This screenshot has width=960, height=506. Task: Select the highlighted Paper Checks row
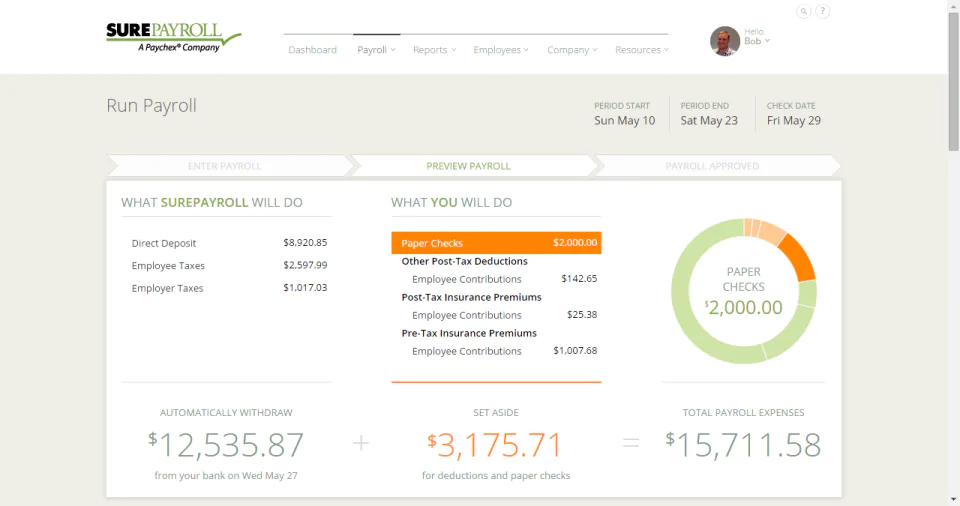click(496, 243)
